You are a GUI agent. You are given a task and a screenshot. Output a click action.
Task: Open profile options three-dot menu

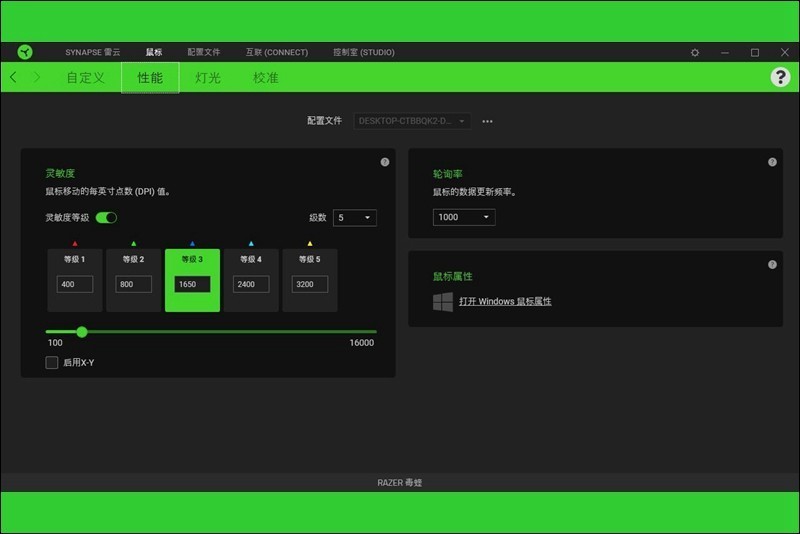(487, 121)
